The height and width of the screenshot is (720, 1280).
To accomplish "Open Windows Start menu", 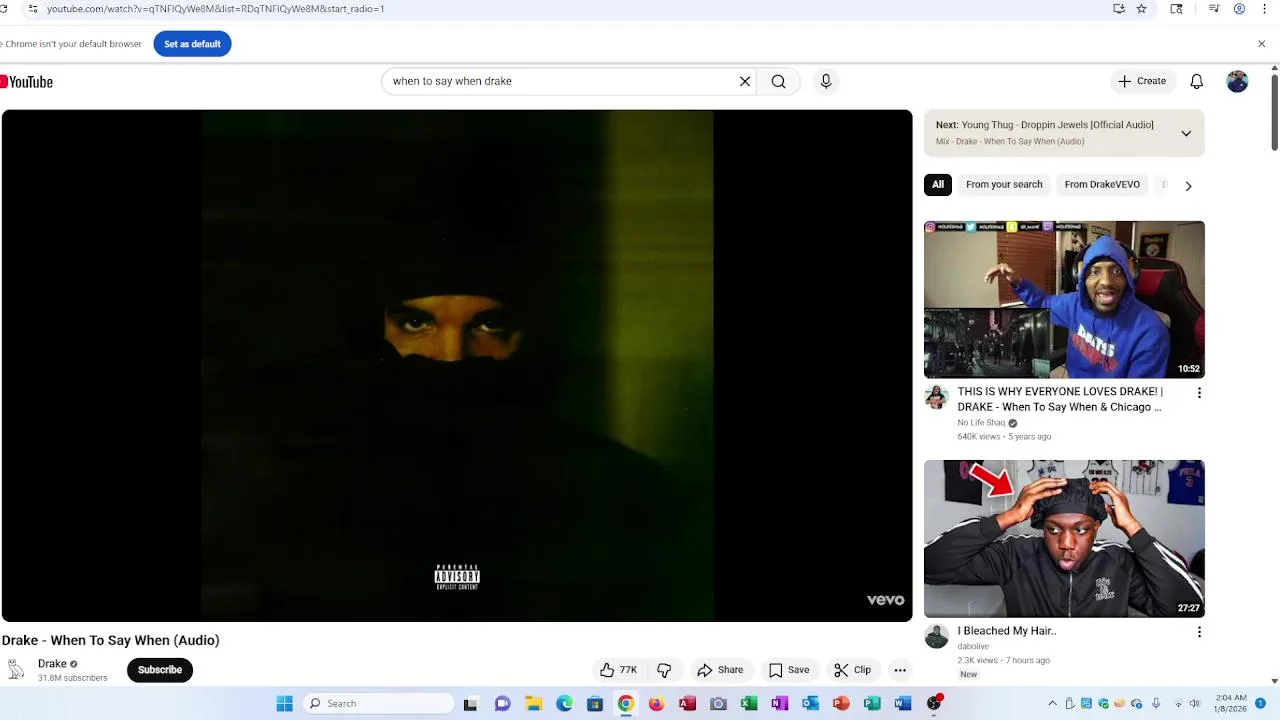I will pos(285,703).
